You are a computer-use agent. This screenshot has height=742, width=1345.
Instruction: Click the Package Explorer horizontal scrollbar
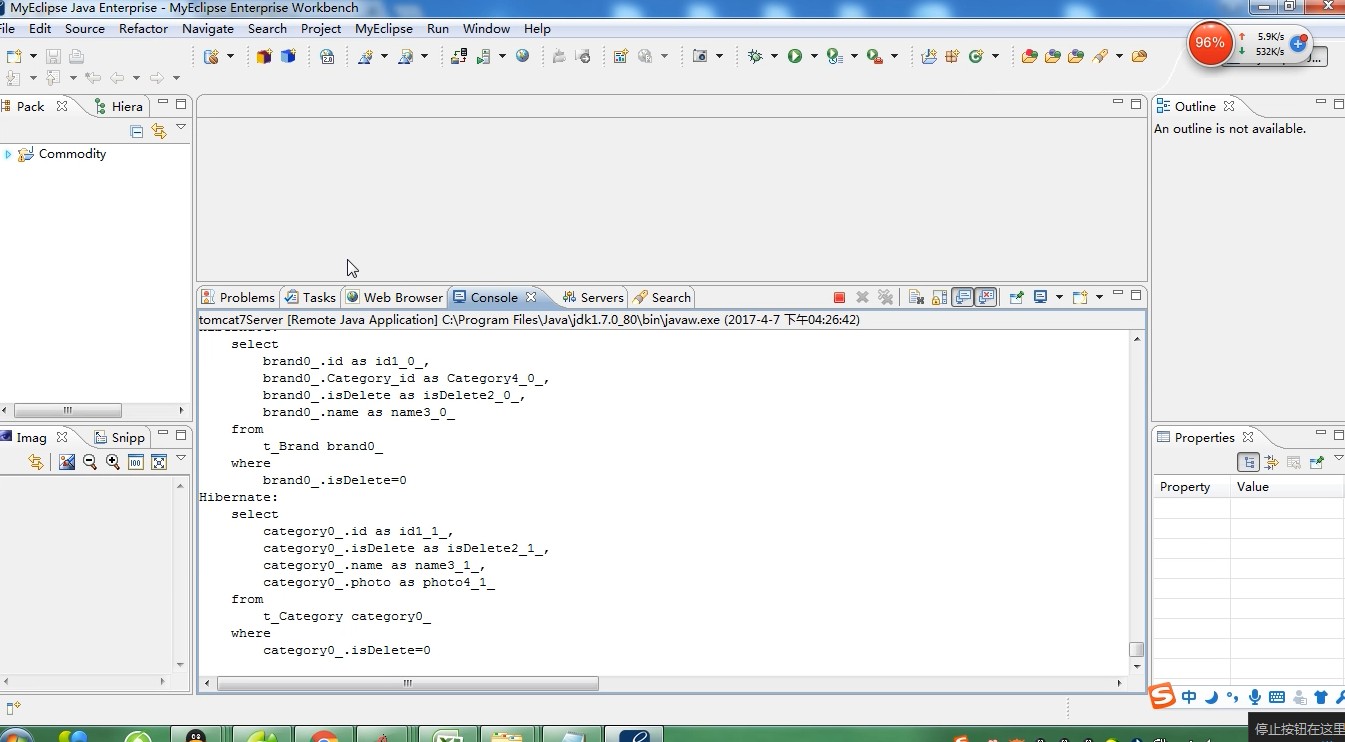[x=68, y=410]
